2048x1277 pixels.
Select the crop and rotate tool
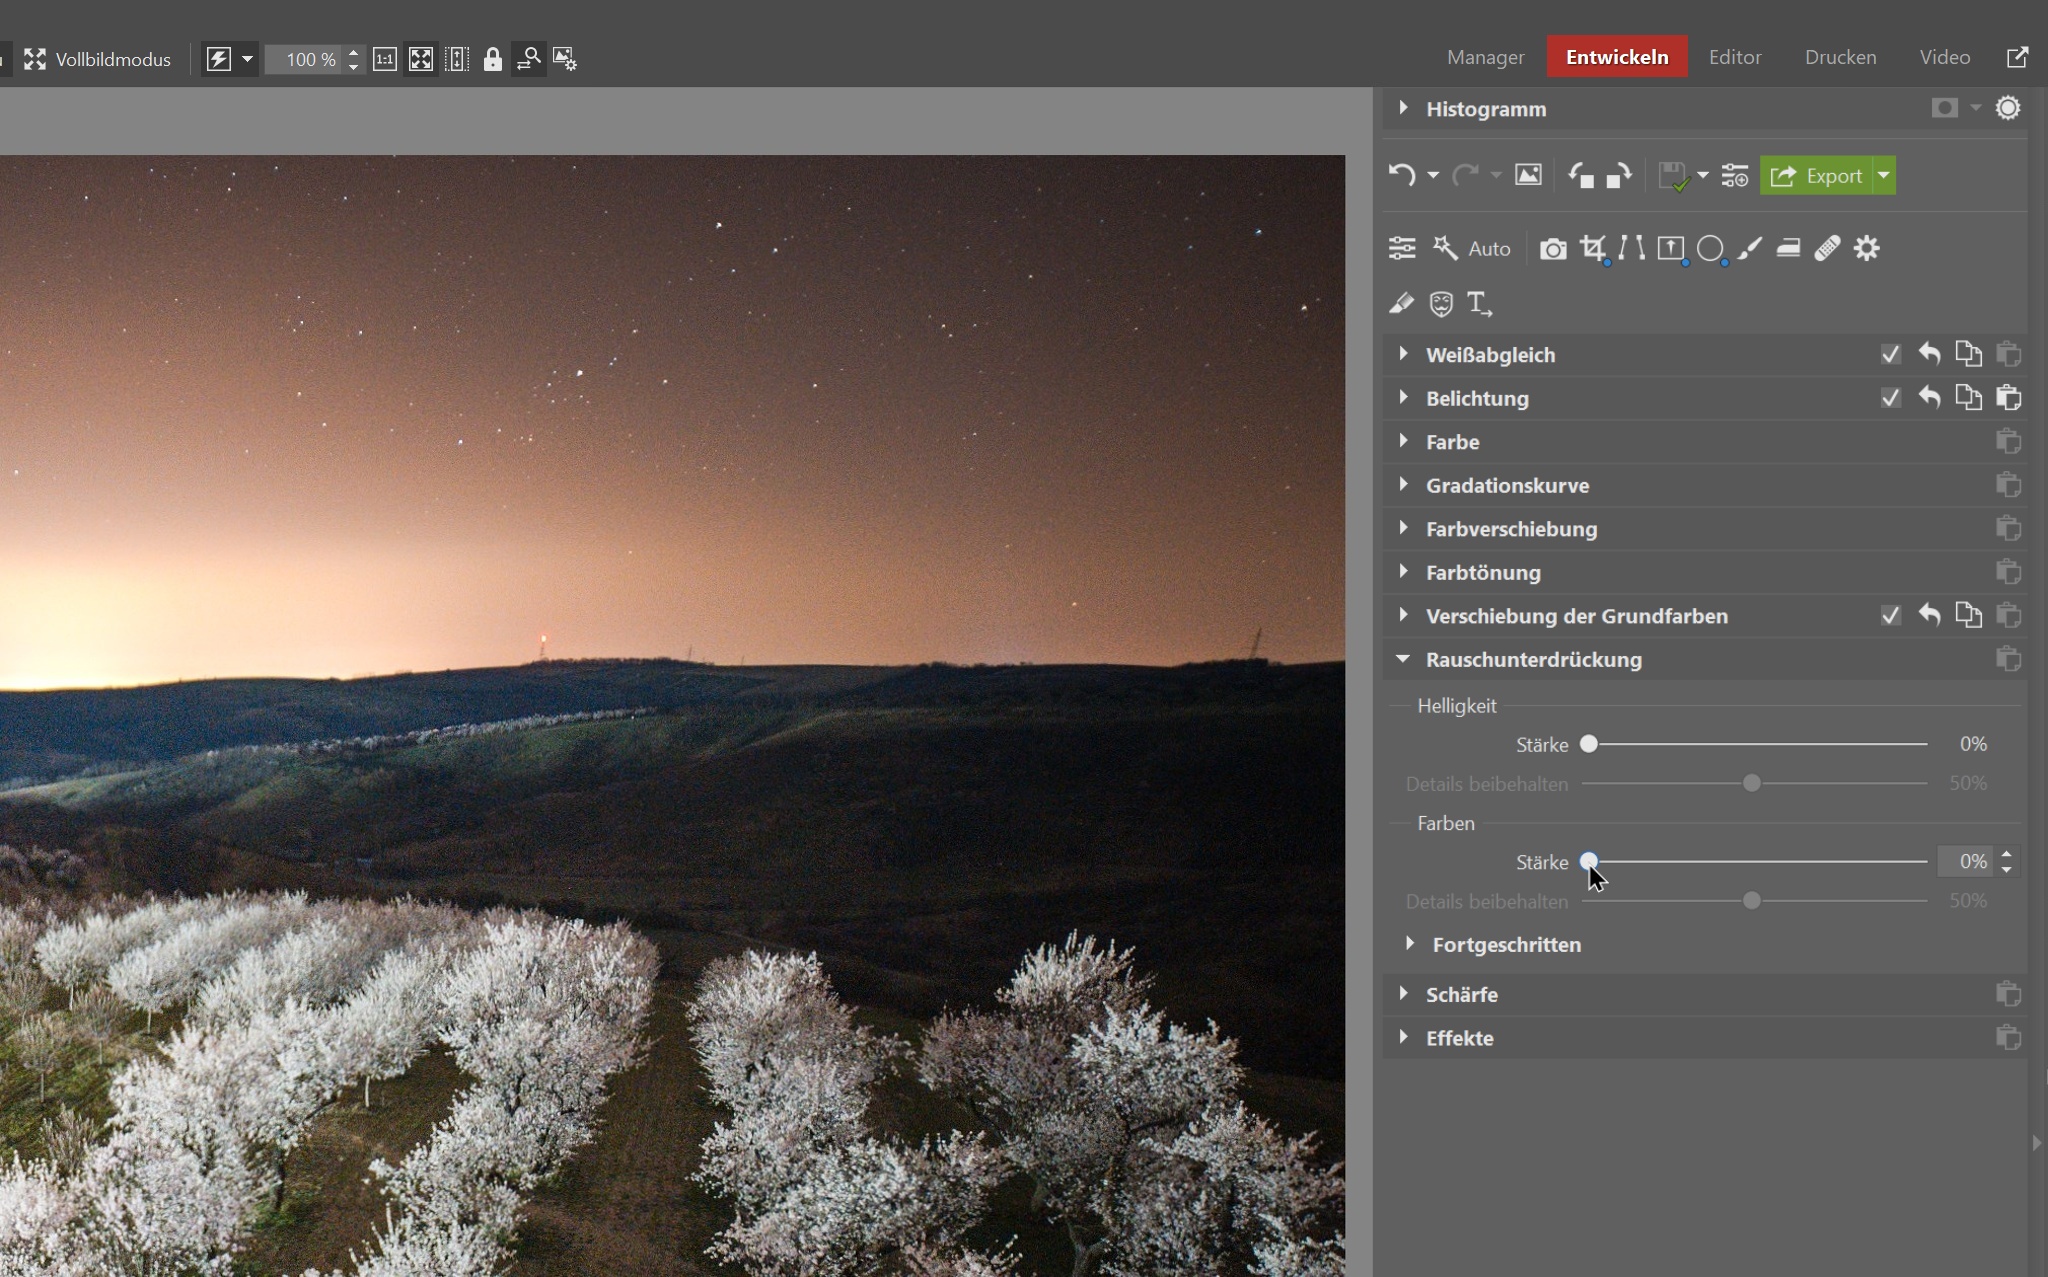[1593, 248]
